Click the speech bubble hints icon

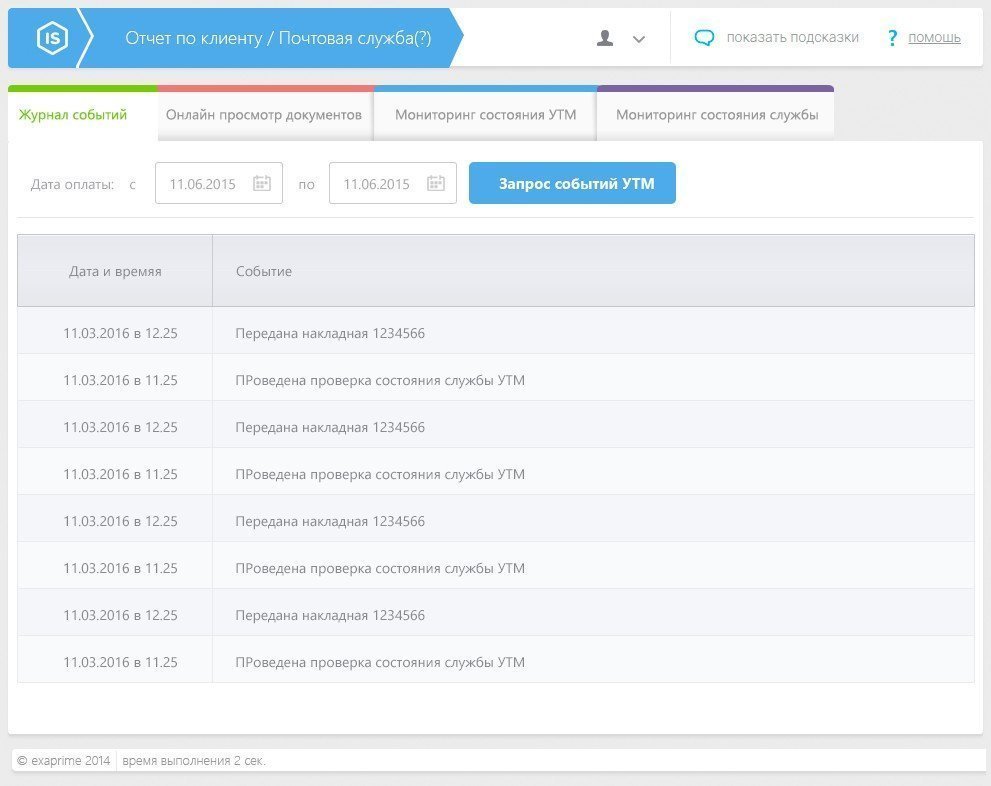click(x=704, y=38)
